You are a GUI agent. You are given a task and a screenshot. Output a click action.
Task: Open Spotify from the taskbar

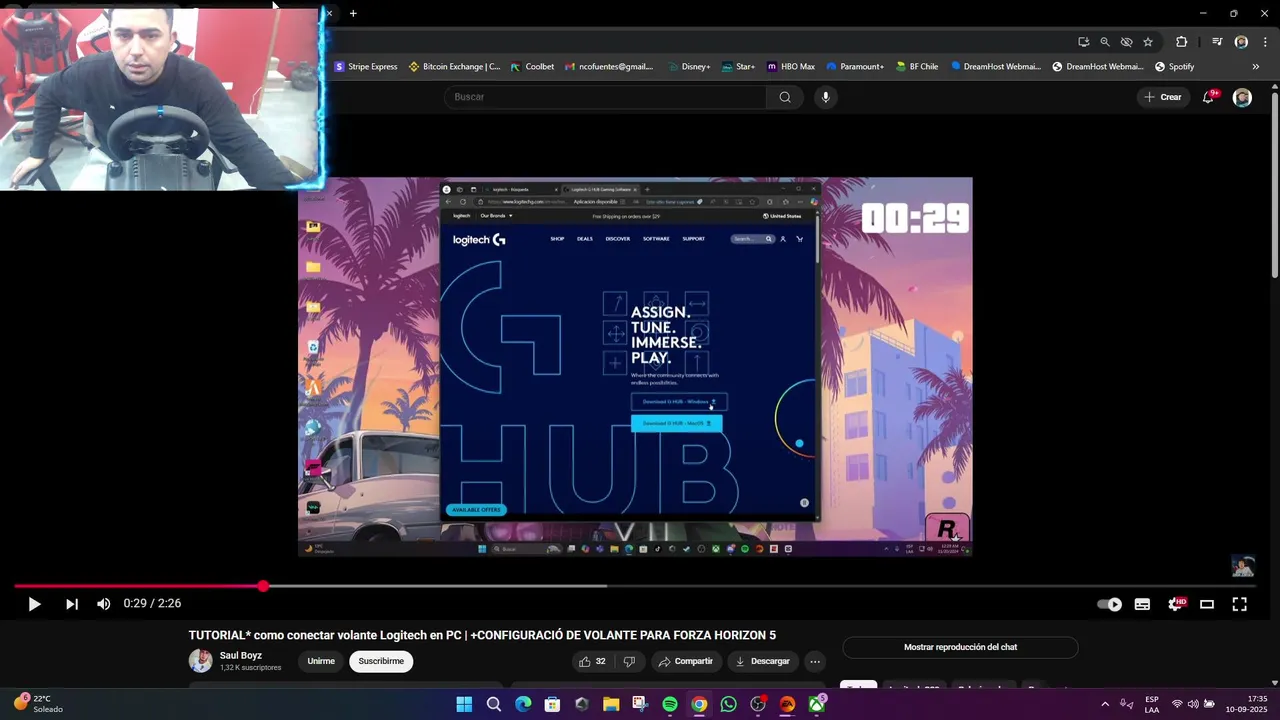coord(670,704)
